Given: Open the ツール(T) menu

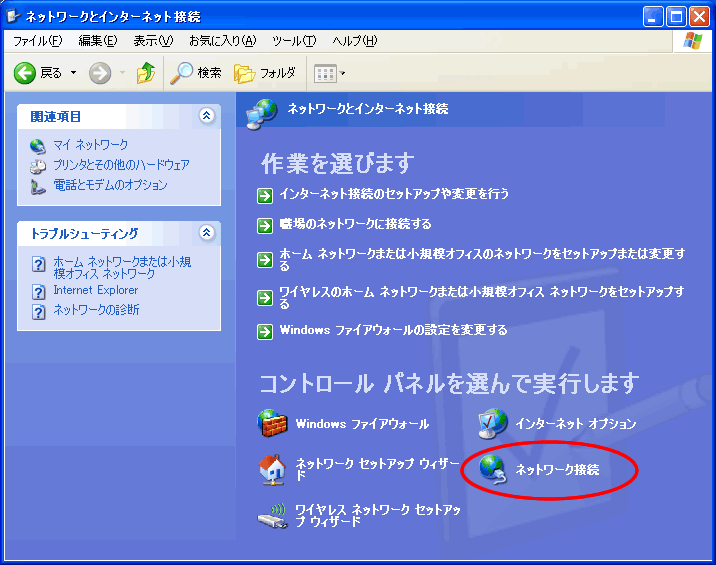Looking at the screenshot, I should [x=294, y=41].
